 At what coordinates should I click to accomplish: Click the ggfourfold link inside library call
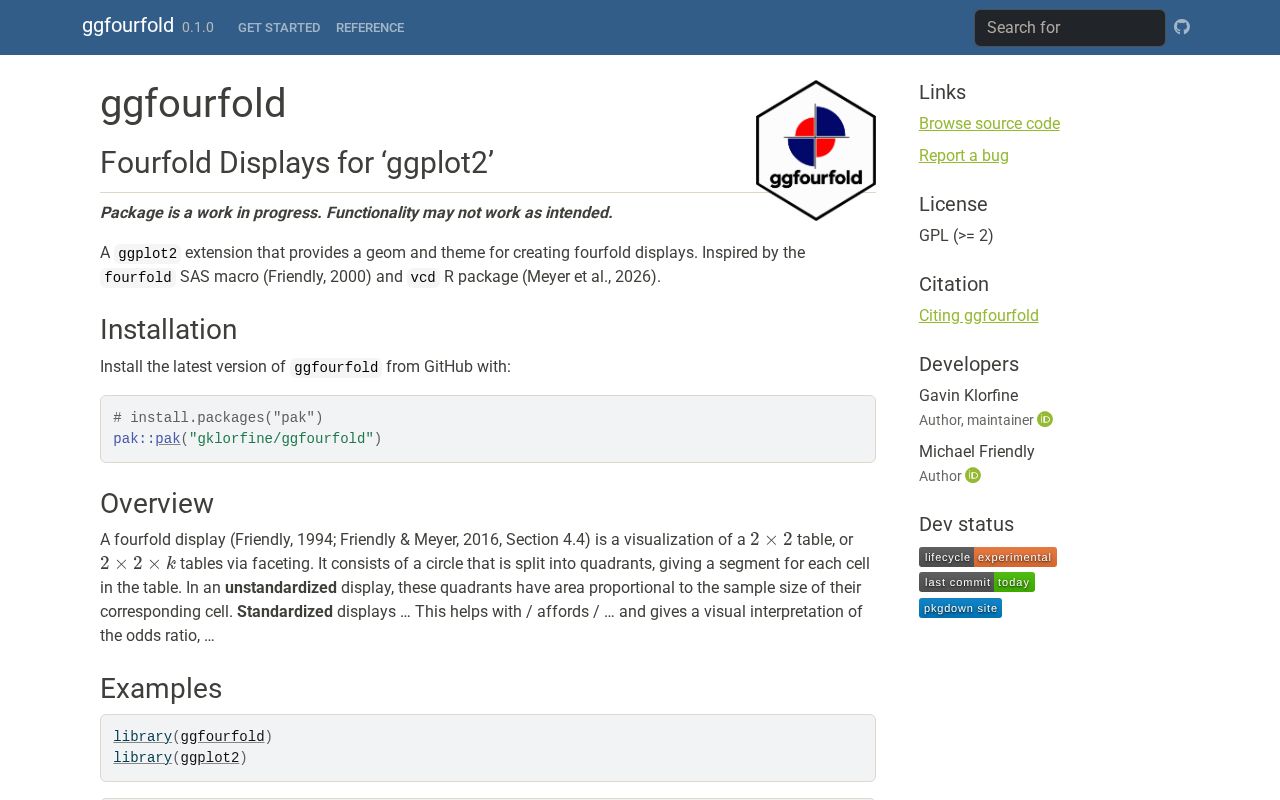click(222, 737)
